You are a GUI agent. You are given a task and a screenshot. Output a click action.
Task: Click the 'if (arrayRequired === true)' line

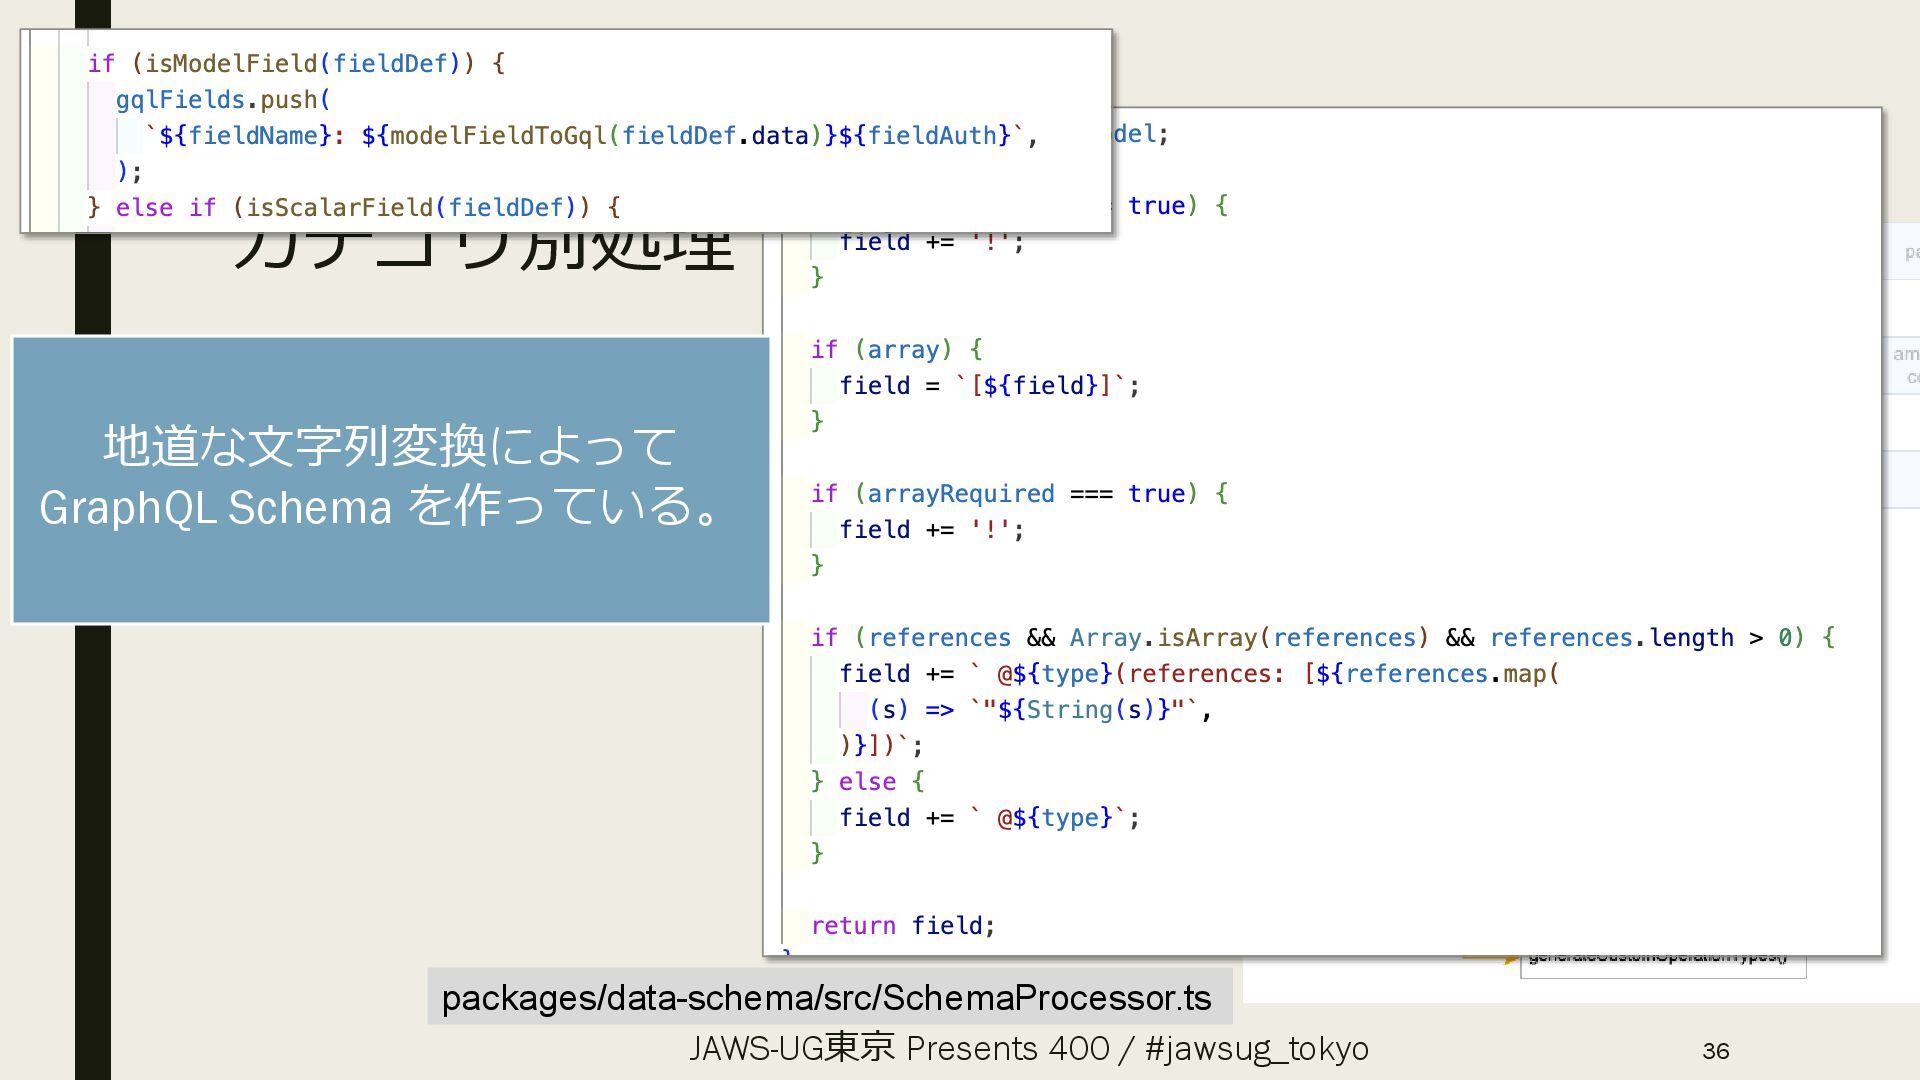click(1018, 493)
